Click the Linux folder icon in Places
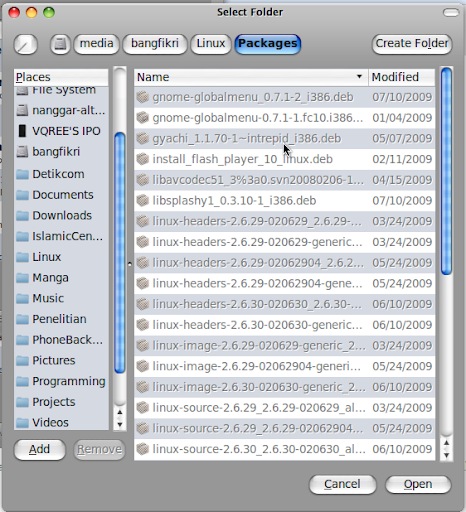466x512 pixels. [22, 257]
